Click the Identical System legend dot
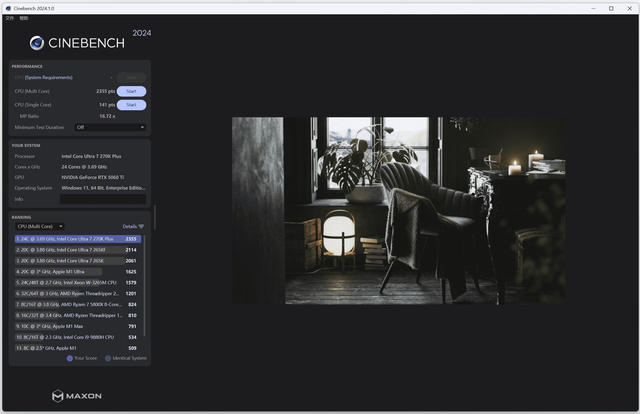Screen dimensions: 640x414 108,357
